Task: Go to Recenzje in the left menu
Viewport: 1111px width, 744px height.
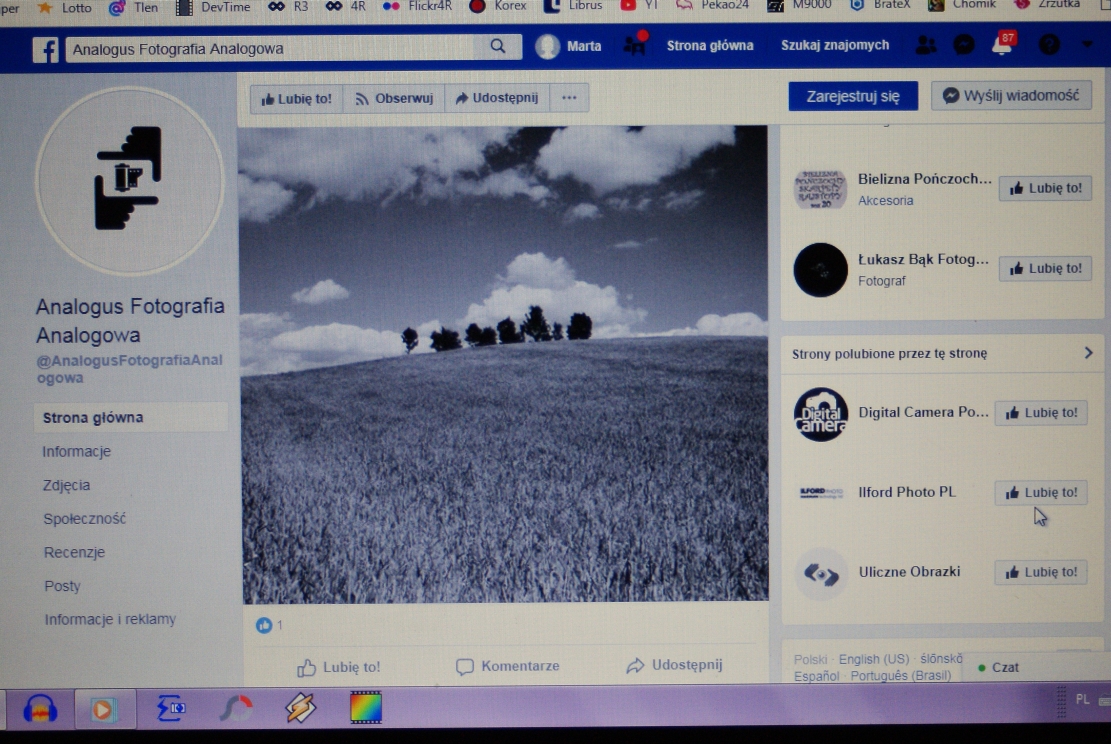Action: pyautogui.click(x=74, y=552)
